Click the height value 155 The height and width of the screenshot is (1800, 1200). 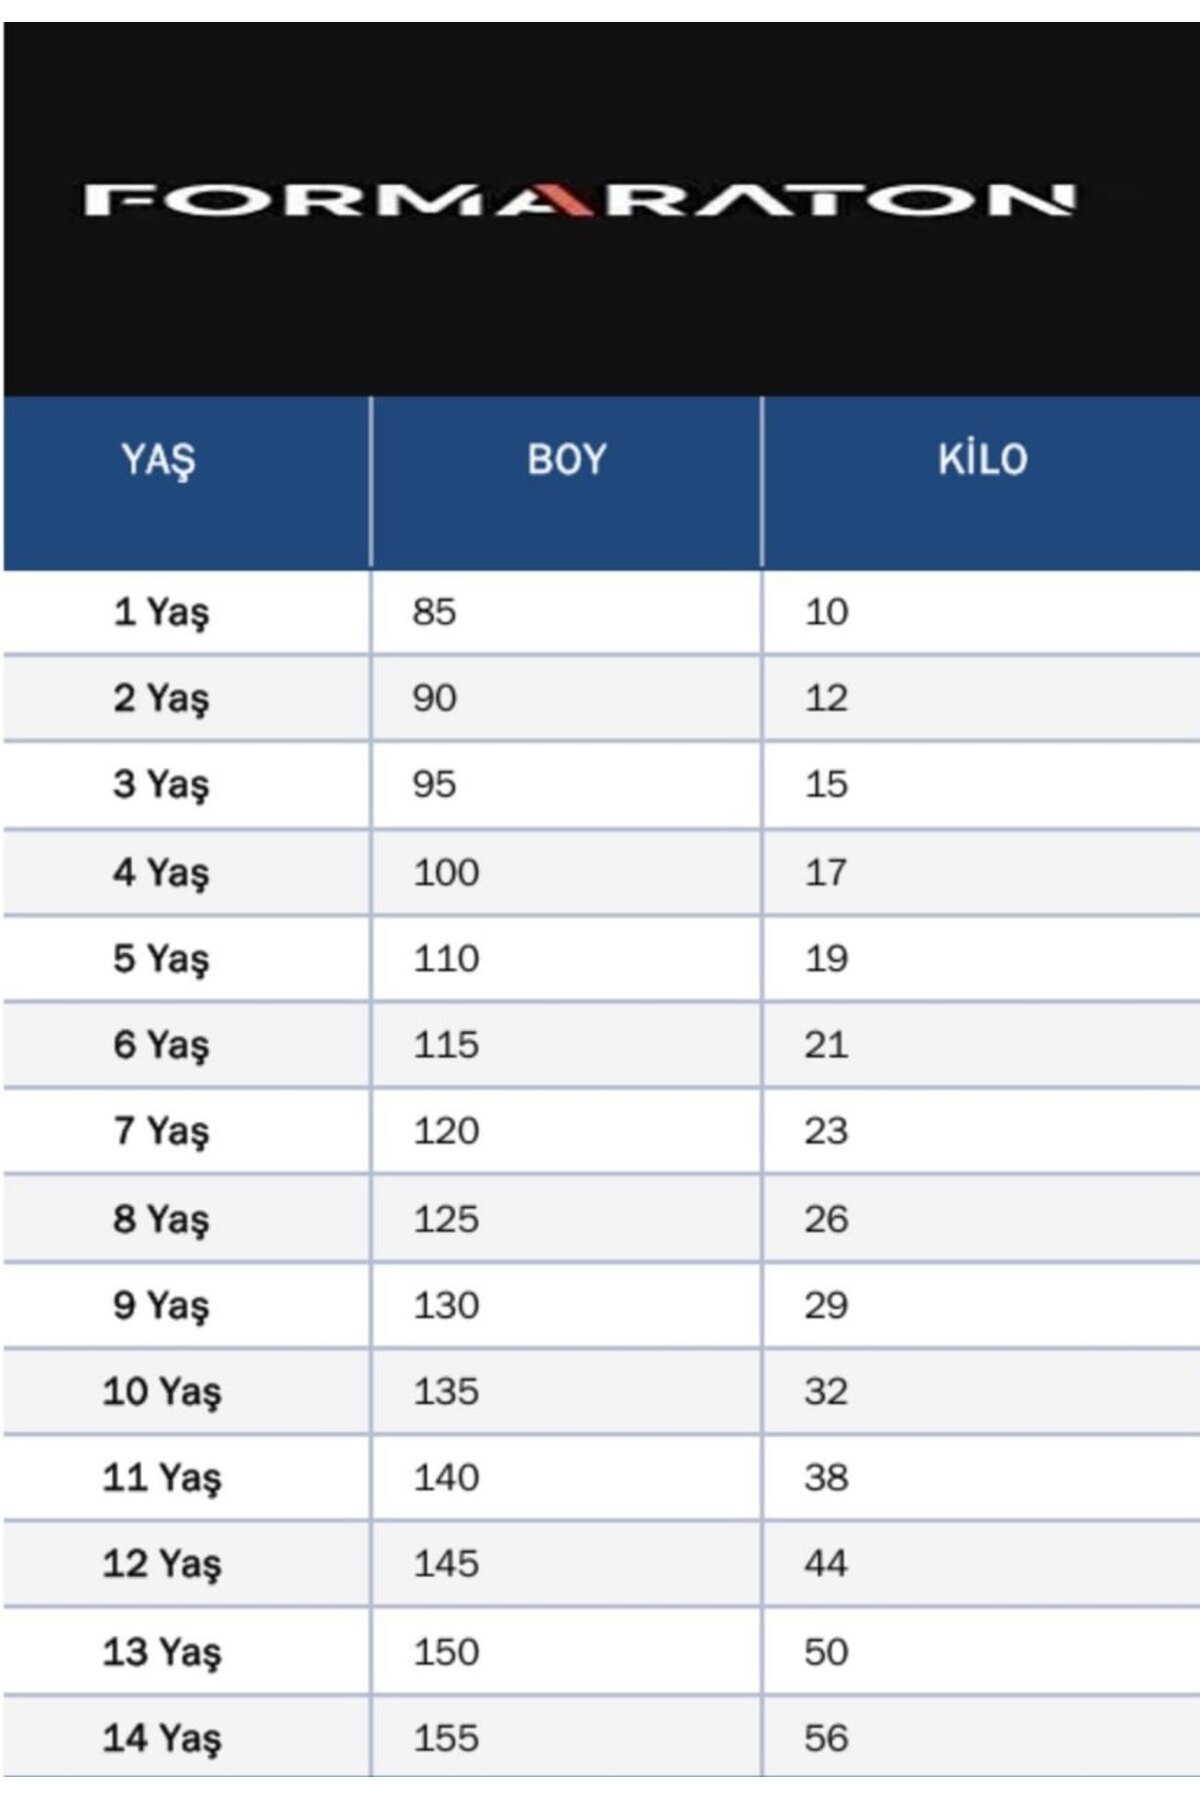(446, 1738)
